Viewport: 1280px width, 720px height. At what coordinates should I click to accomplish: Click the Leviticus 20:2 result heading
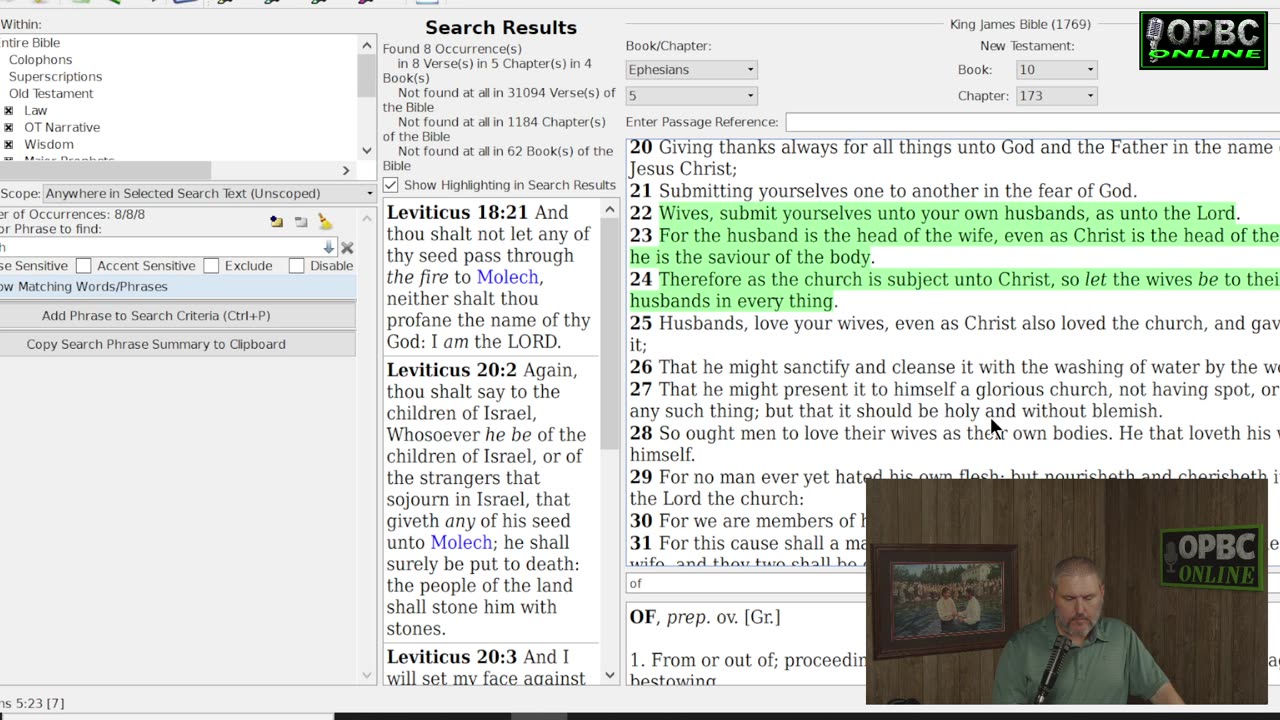pyautogui.click(x=450, y=370)
